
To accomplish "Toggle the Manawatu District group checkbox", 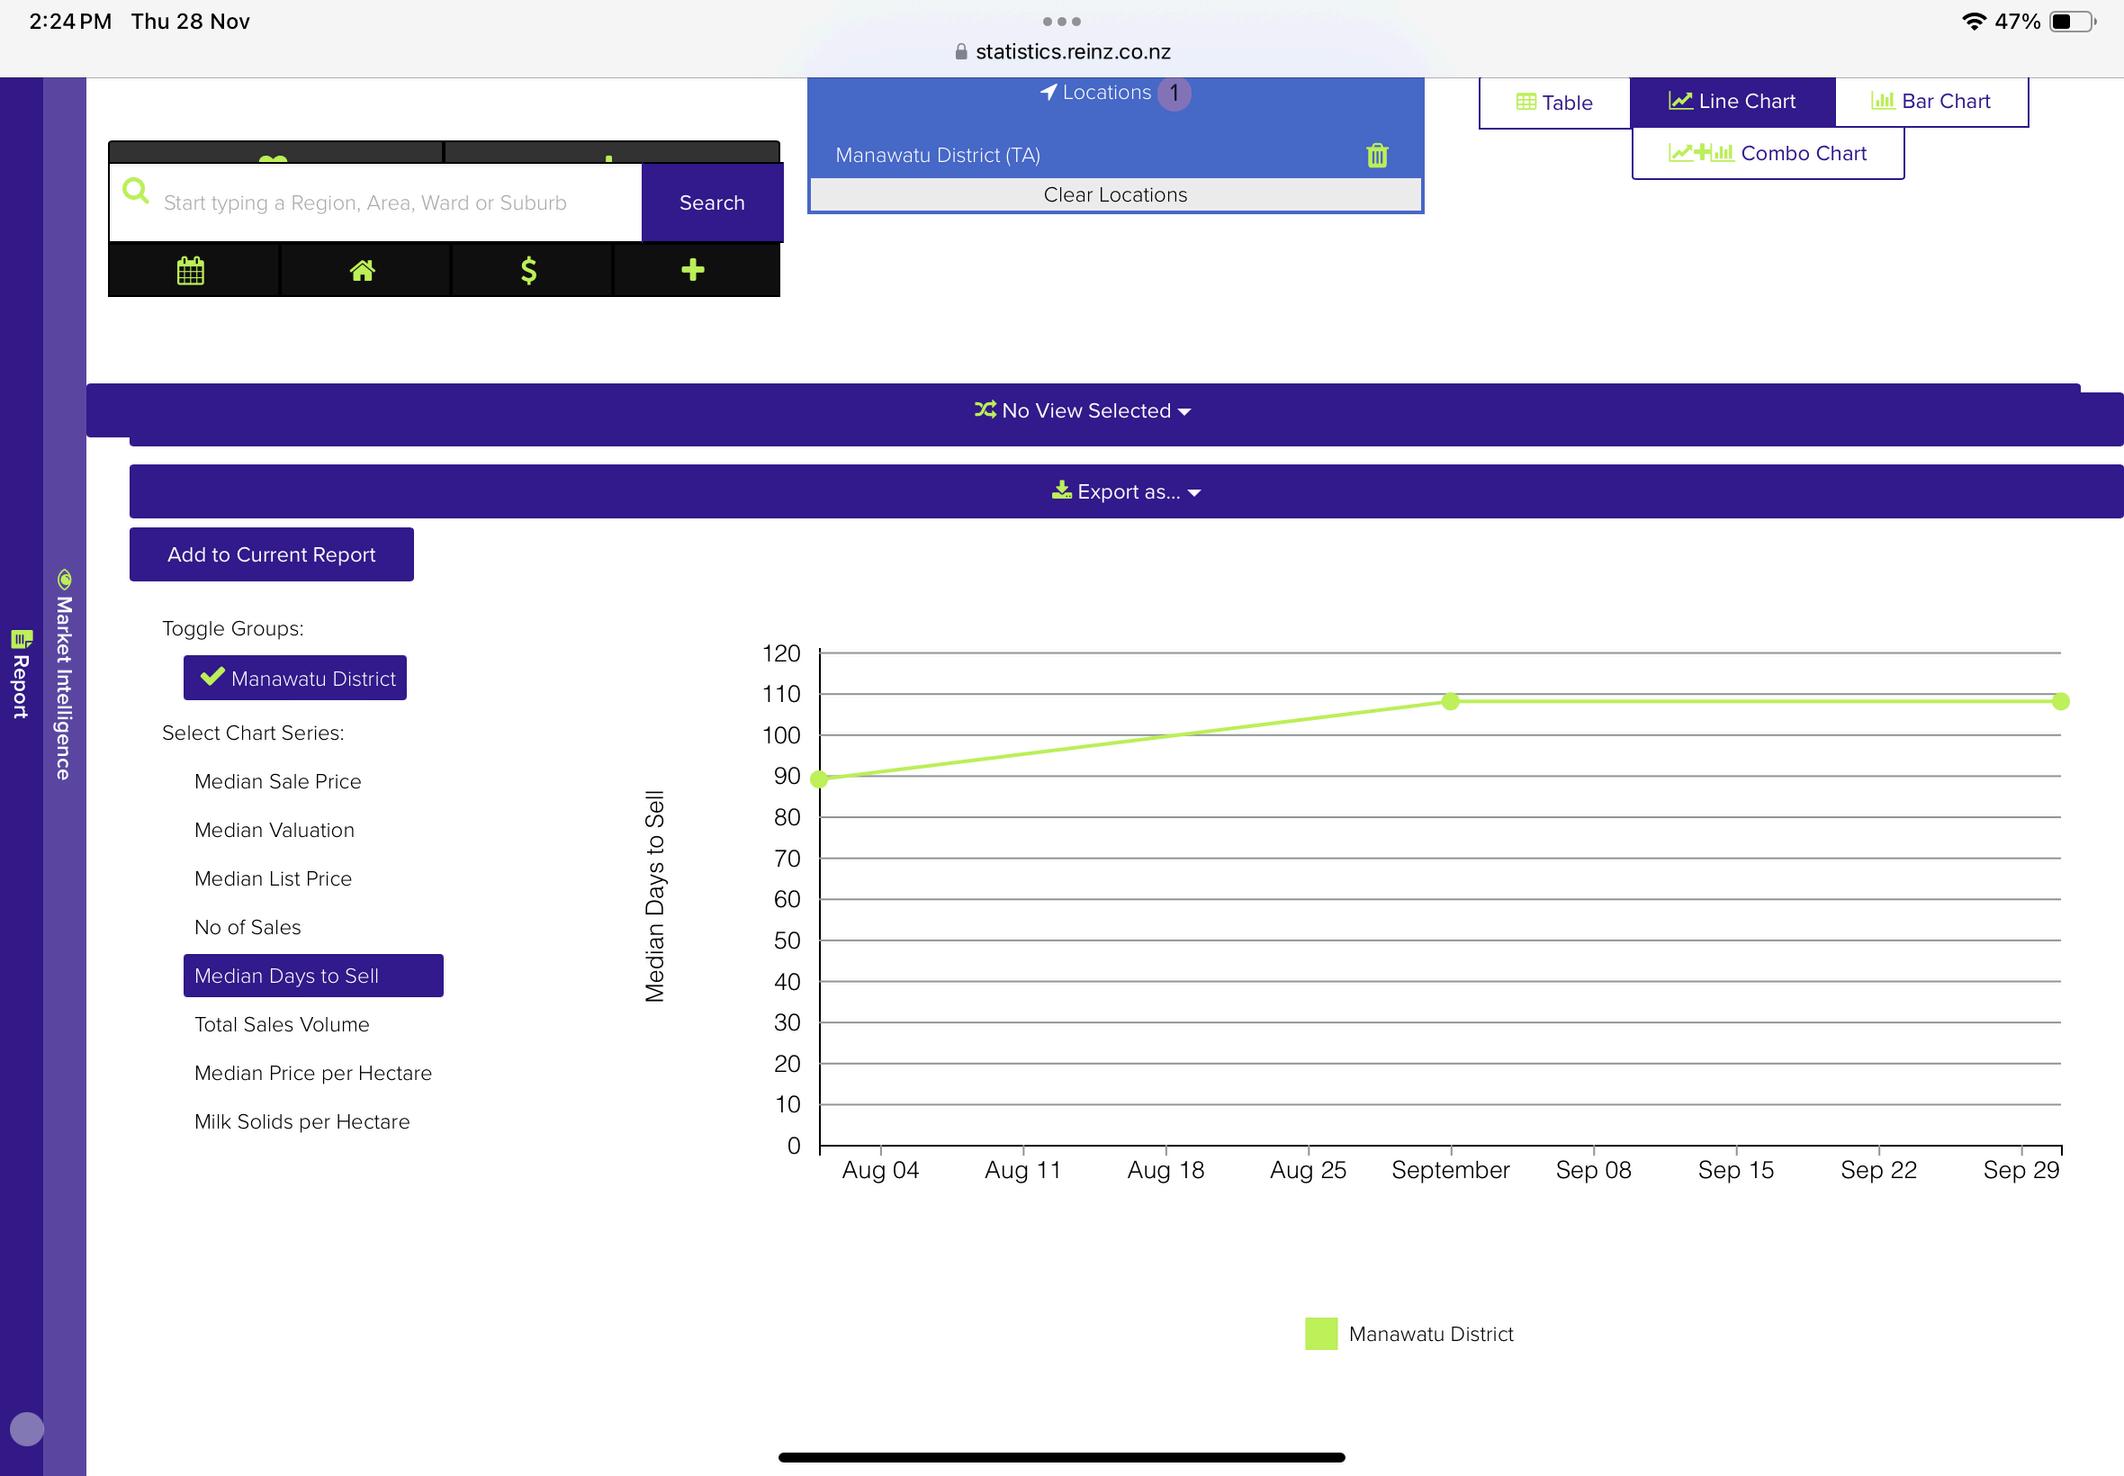I will pos(295,678).
